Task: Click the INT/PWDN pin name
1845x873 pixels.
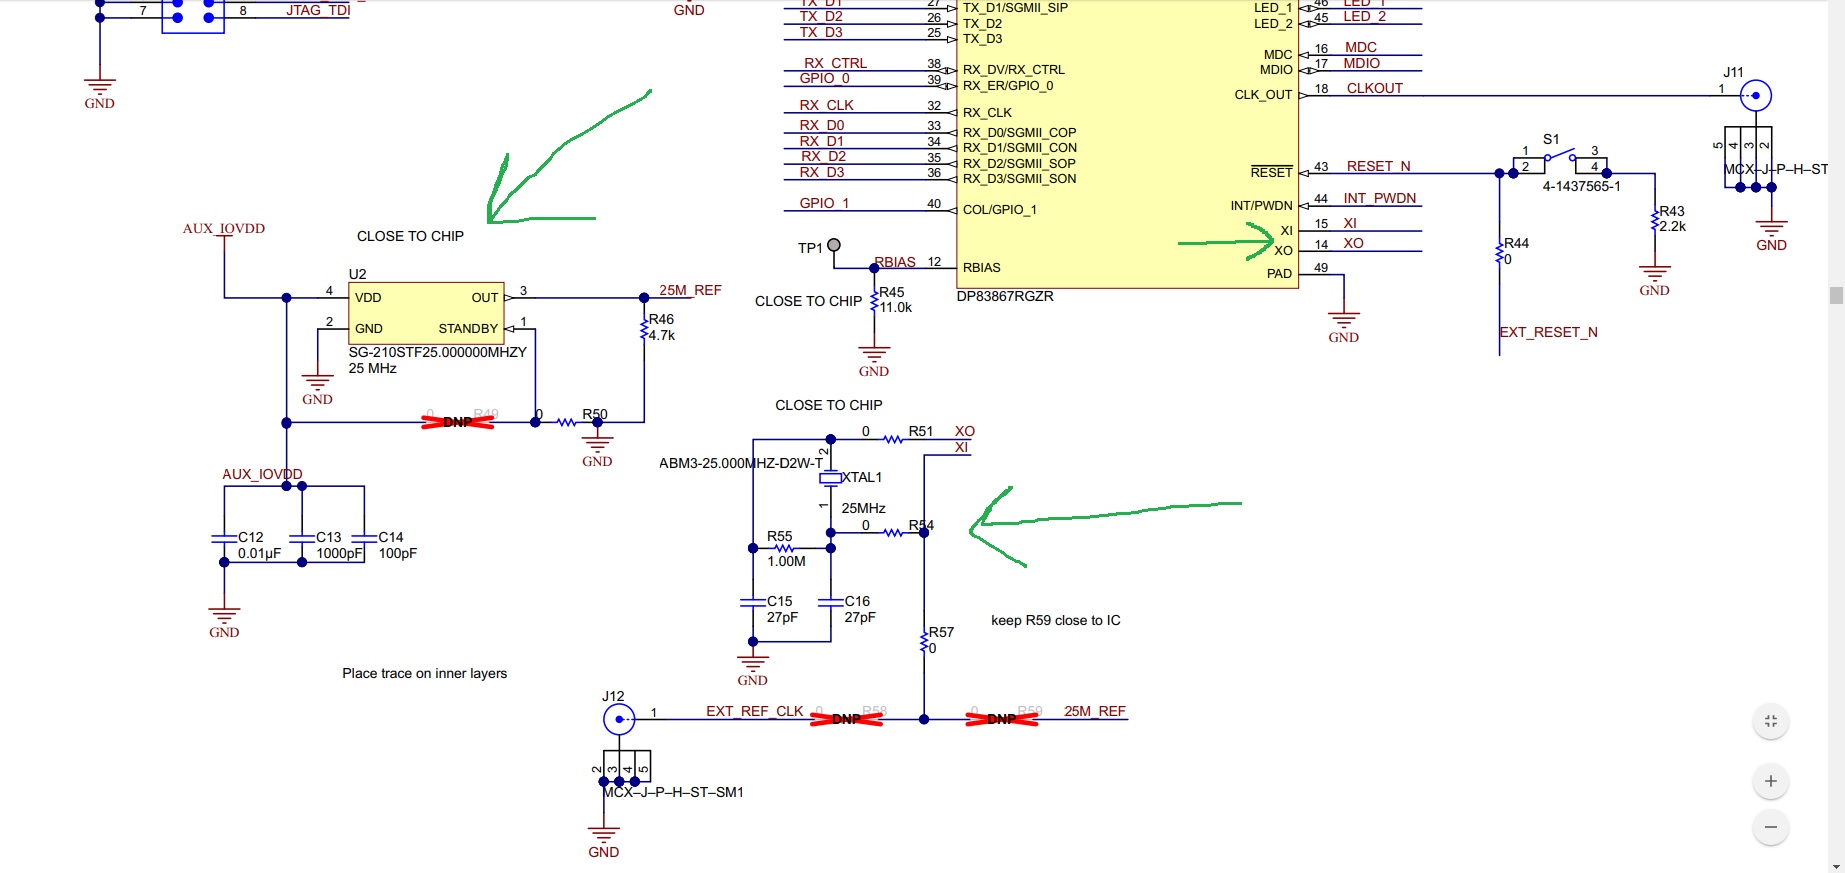Action: click(1261, 205)
